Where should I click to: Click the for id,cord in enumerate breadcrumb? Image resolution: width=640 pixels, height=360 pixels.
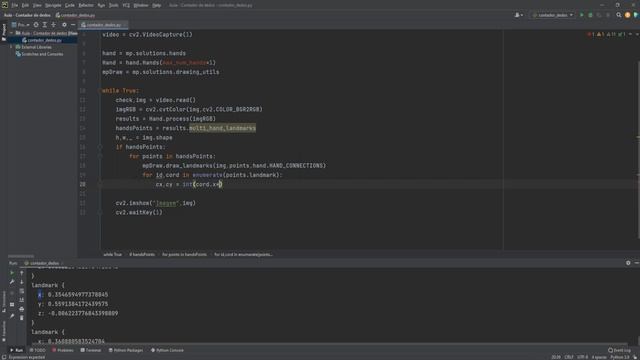coord(244,254)
